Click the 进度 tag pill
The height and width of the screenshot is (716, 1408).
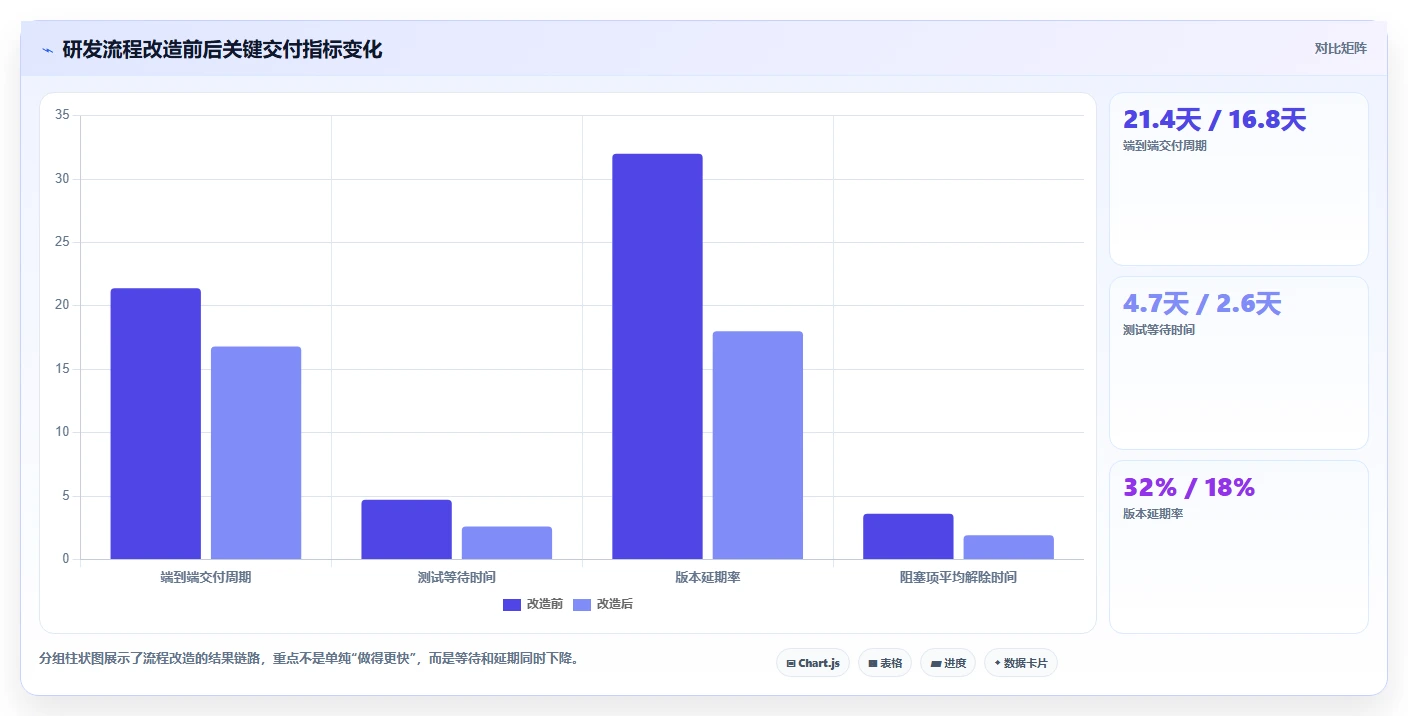(947, 663)
